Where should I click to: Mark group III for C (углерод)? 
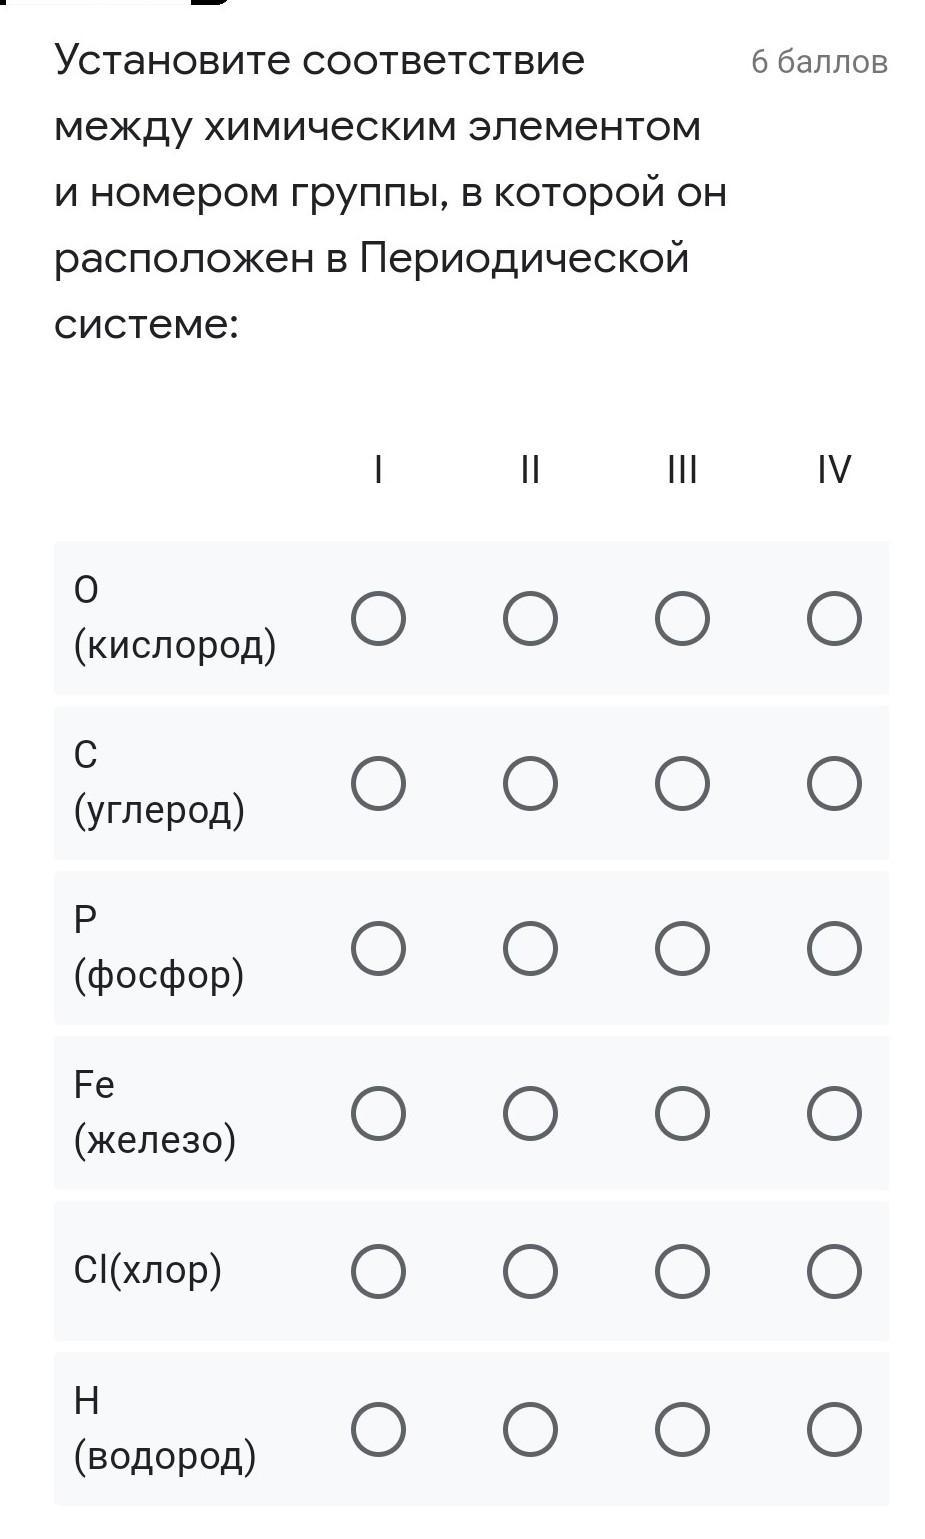[682, 783]
